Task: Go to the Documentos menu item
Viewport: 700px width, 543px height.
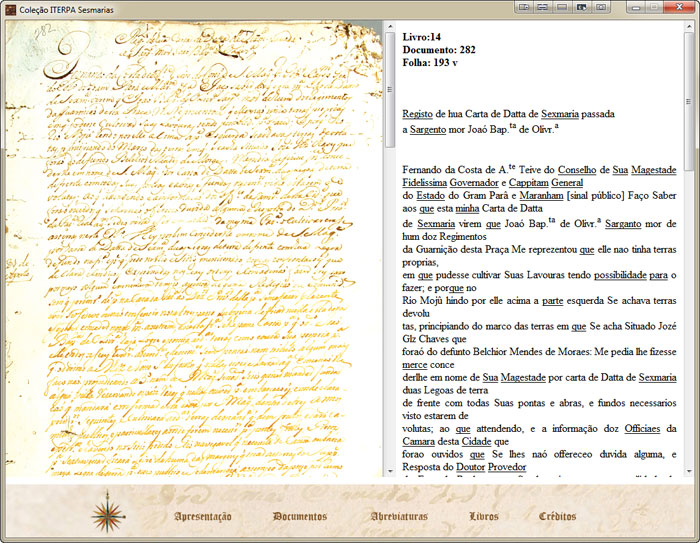Action: 300,517
